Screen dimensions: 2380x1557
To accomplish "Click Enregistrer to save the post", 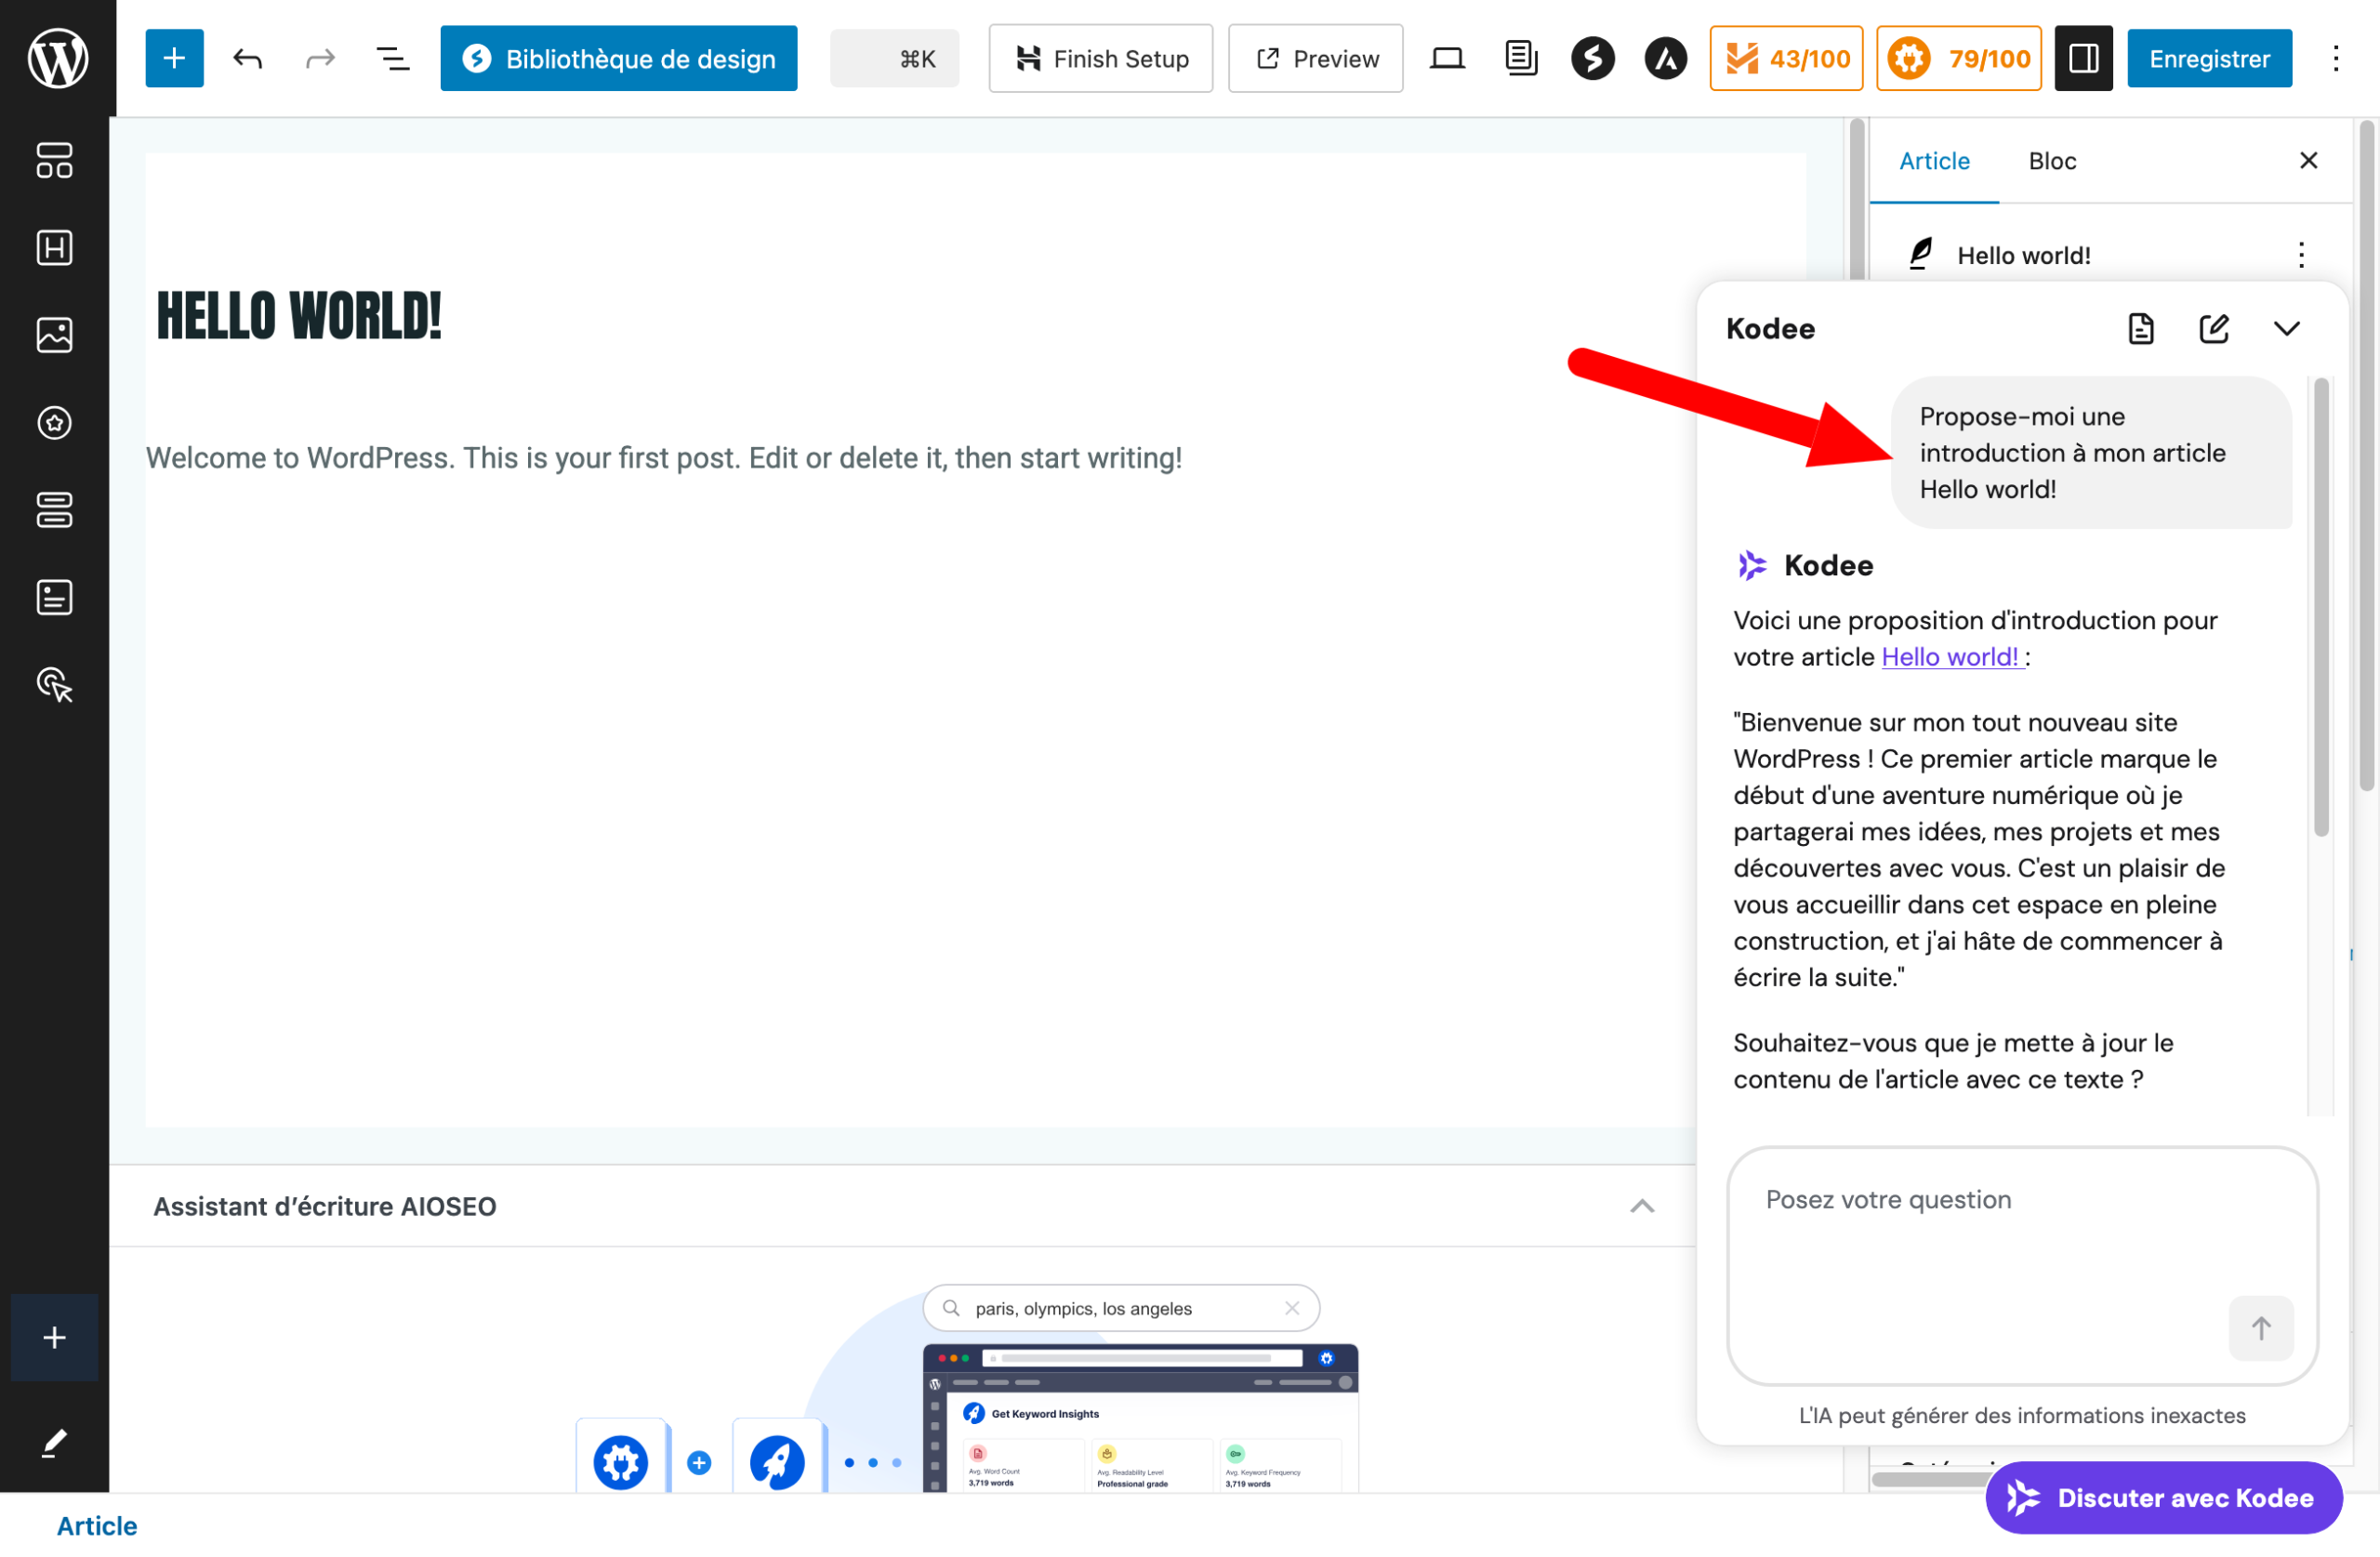I will tap(2209, 58).
